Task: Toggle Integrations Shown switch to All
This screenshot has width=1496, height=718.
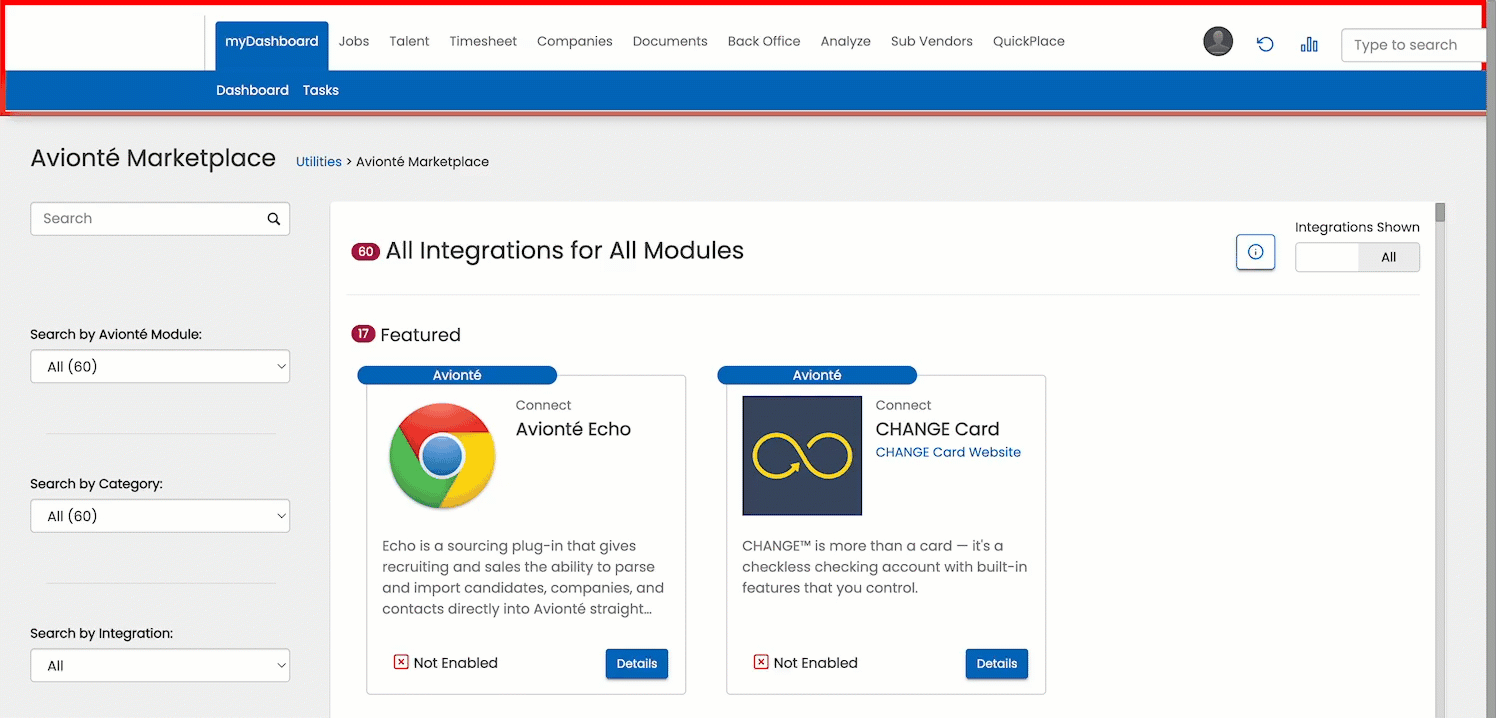Action: click(x=1388, y=257)
